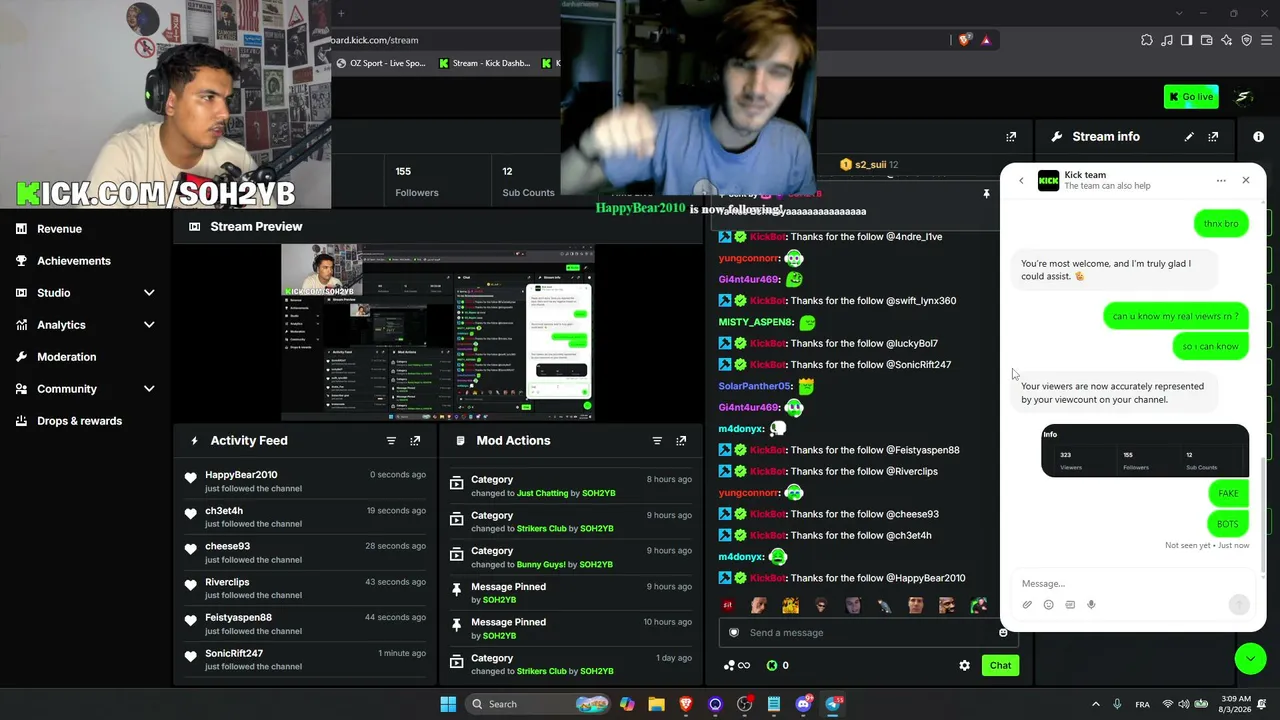Open the browser media control music icon
Viewport: 1280px width, 720px height.
click(1167, 40)
